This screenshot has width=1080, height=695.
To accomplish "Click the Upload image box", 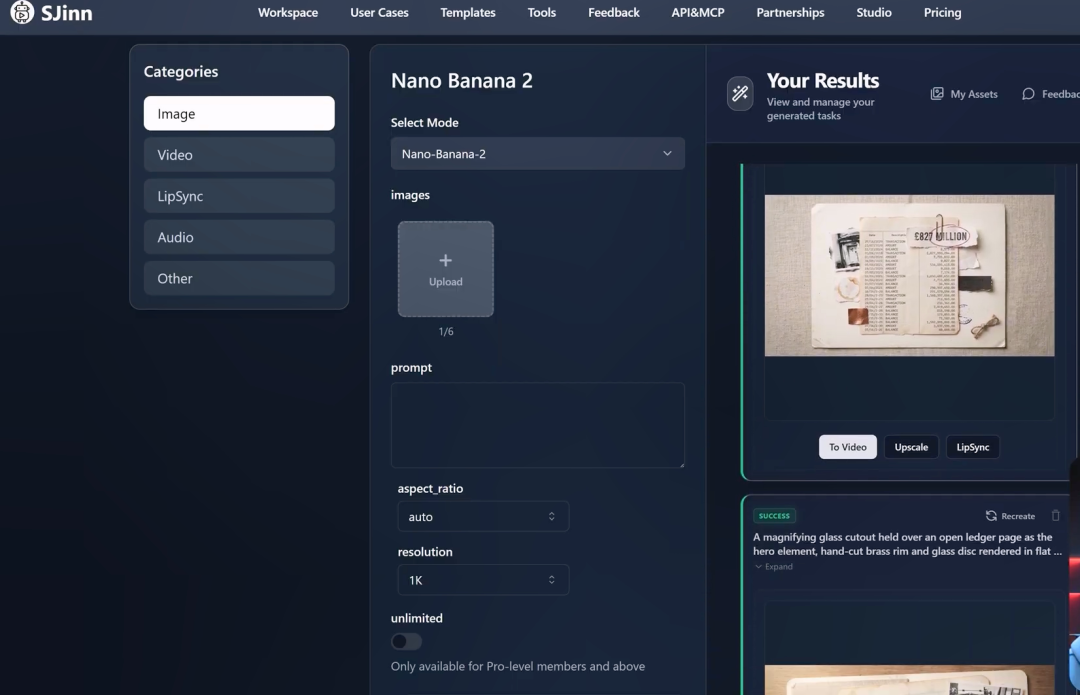I will (446, 269).
